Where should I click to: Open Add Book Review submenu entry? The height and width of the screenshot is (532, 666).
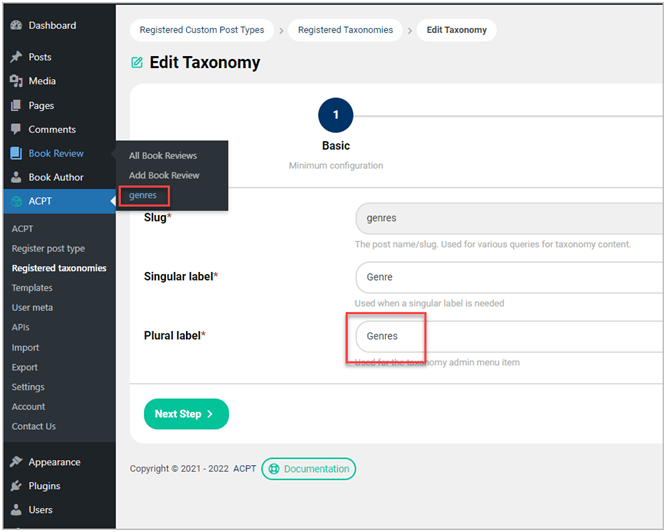pos(164,175)
